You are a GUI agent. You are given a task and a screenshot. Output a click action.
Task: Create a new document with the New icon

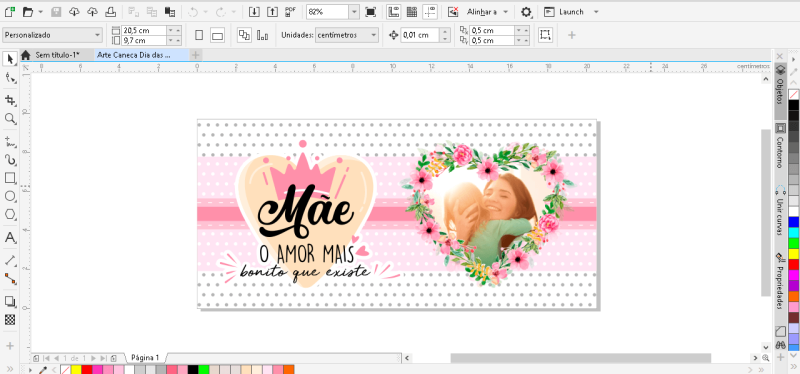pos(10,11)
